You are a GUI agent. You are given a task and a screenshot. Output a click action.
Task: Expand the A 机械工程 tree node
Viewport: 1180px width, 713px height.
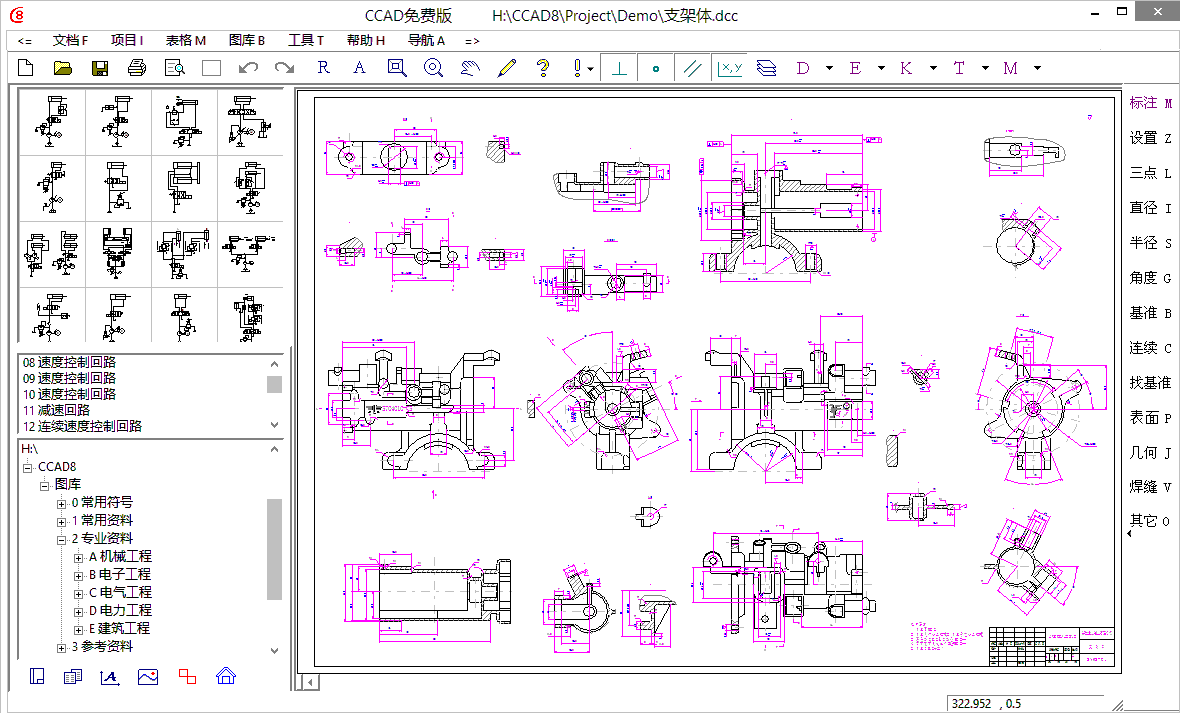click(x=79, y=557)
